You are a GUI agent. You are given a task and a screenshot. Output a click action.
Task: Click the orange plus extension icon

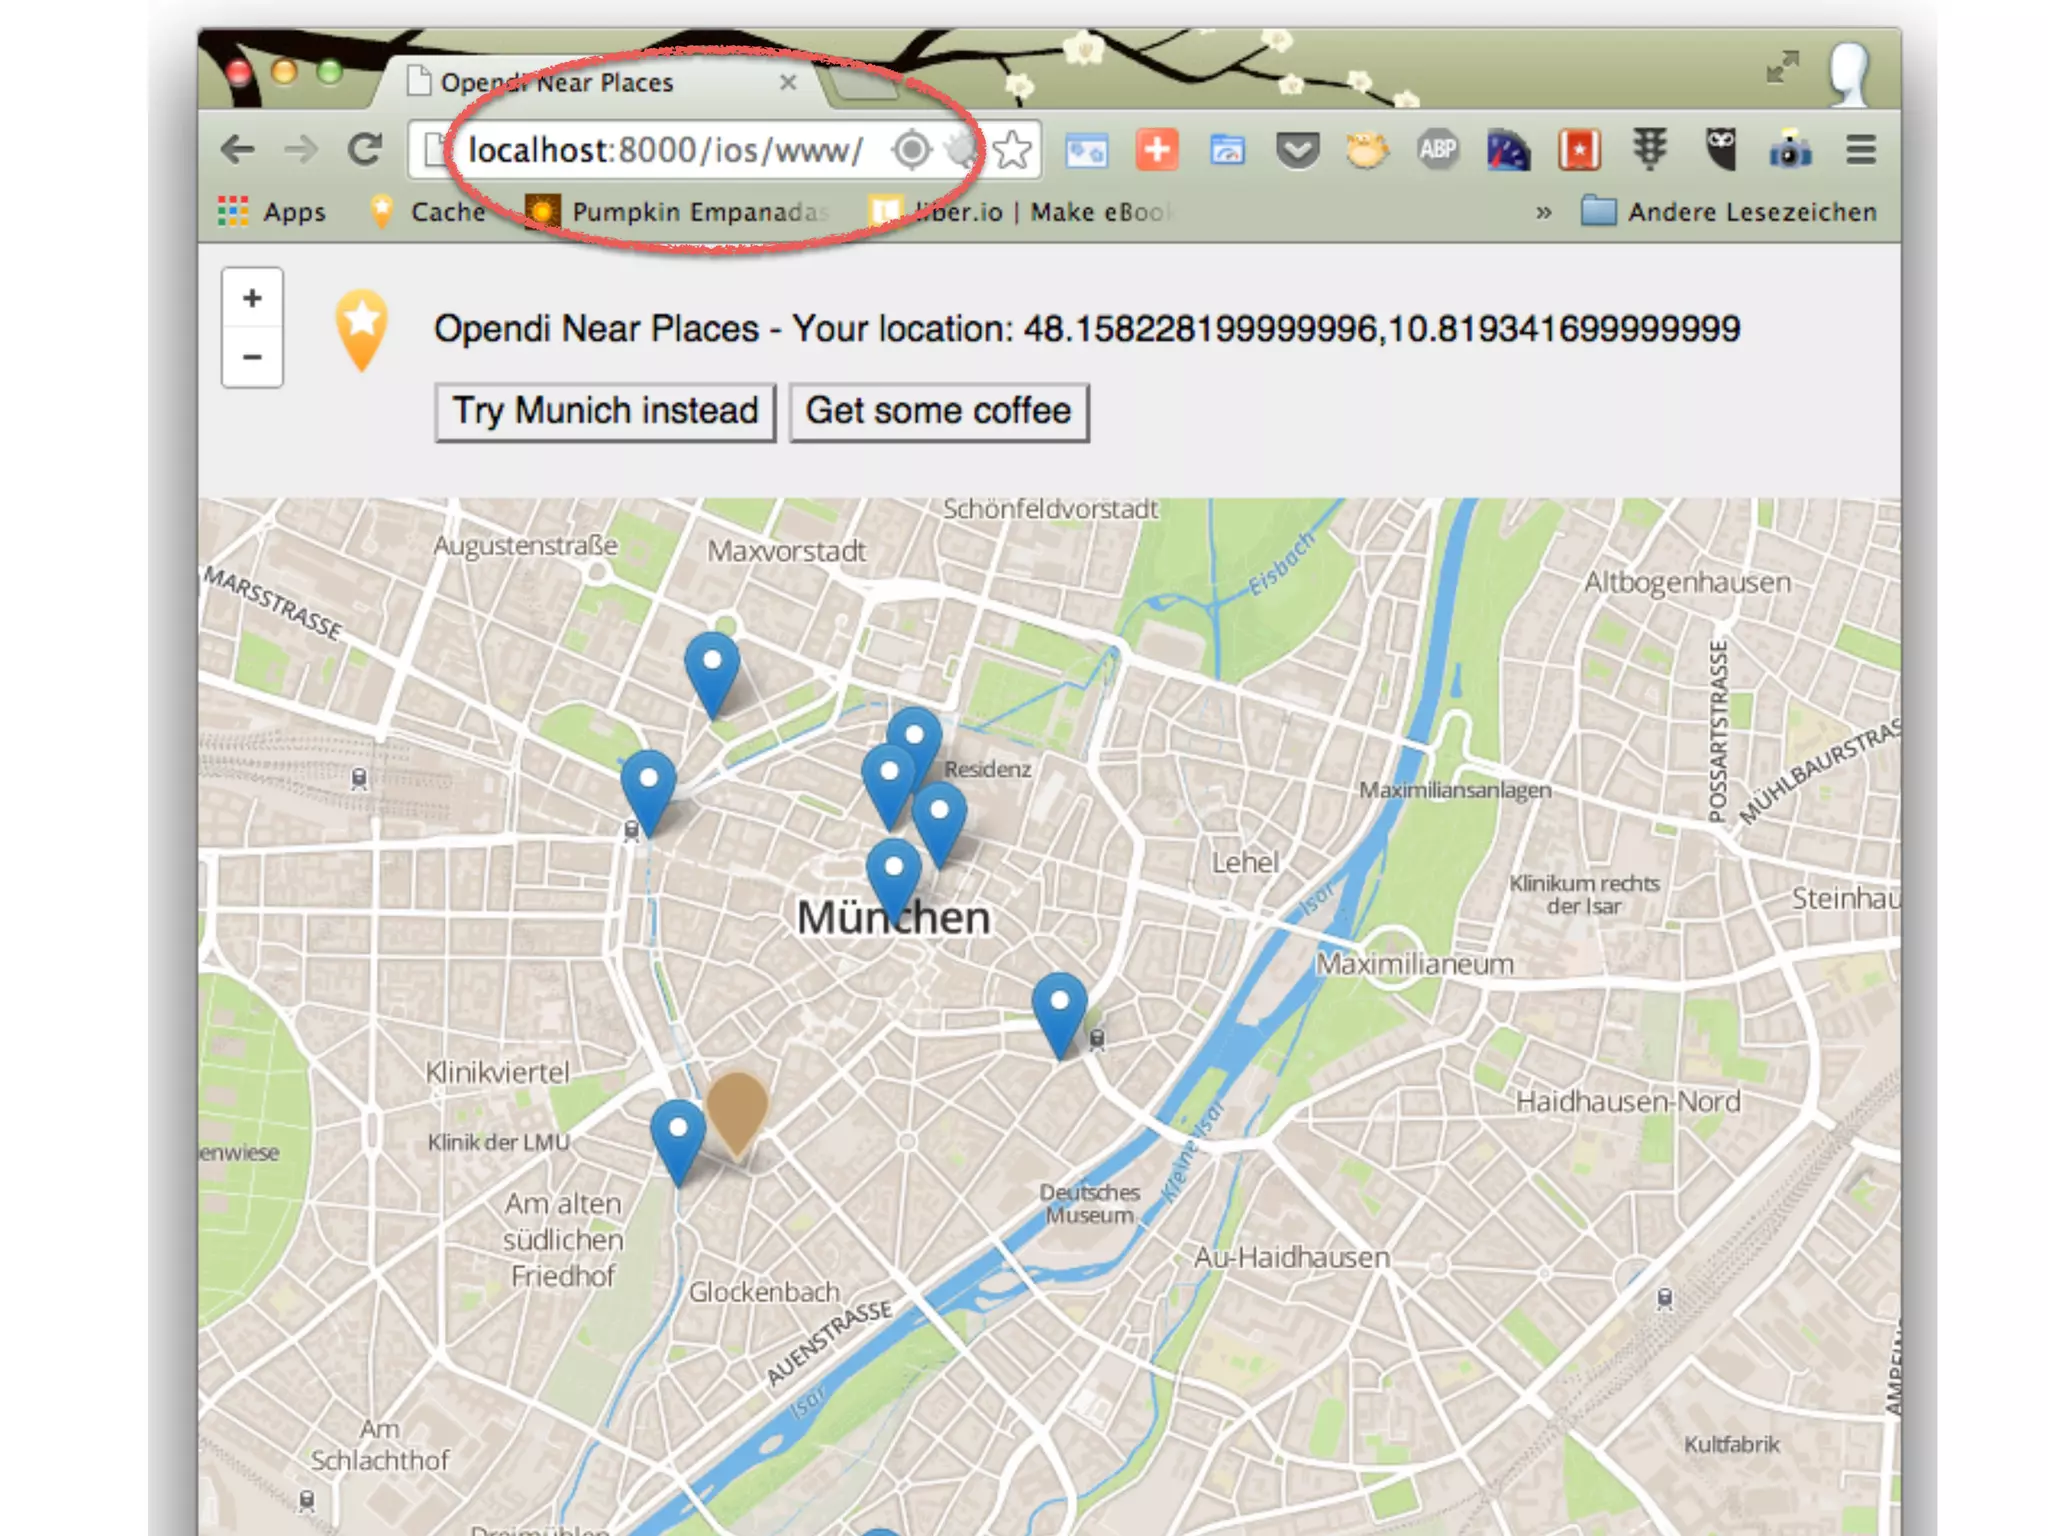(1156, 150)
